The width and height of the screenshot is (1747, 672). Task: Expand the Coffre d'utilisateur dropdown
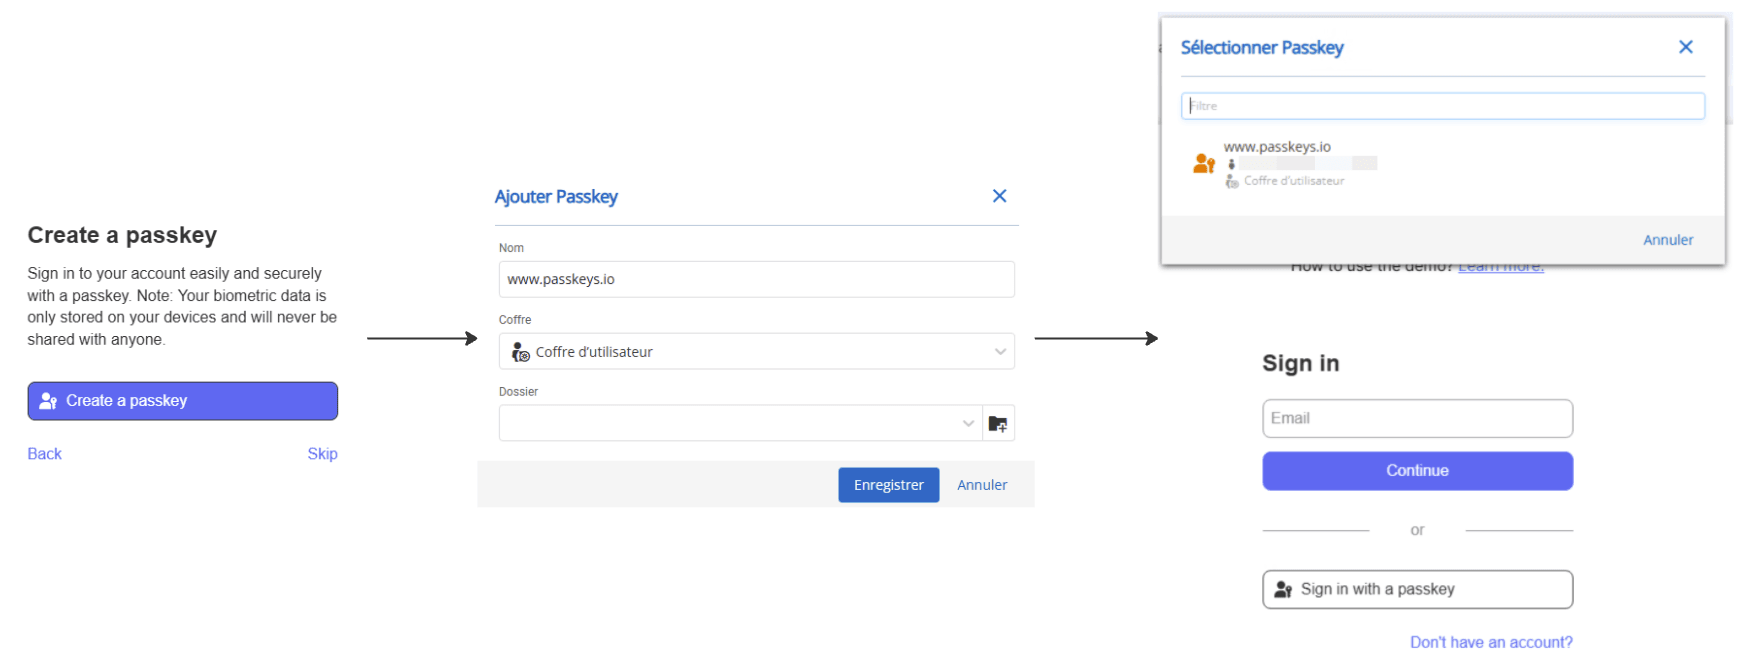coord(1000,352)
